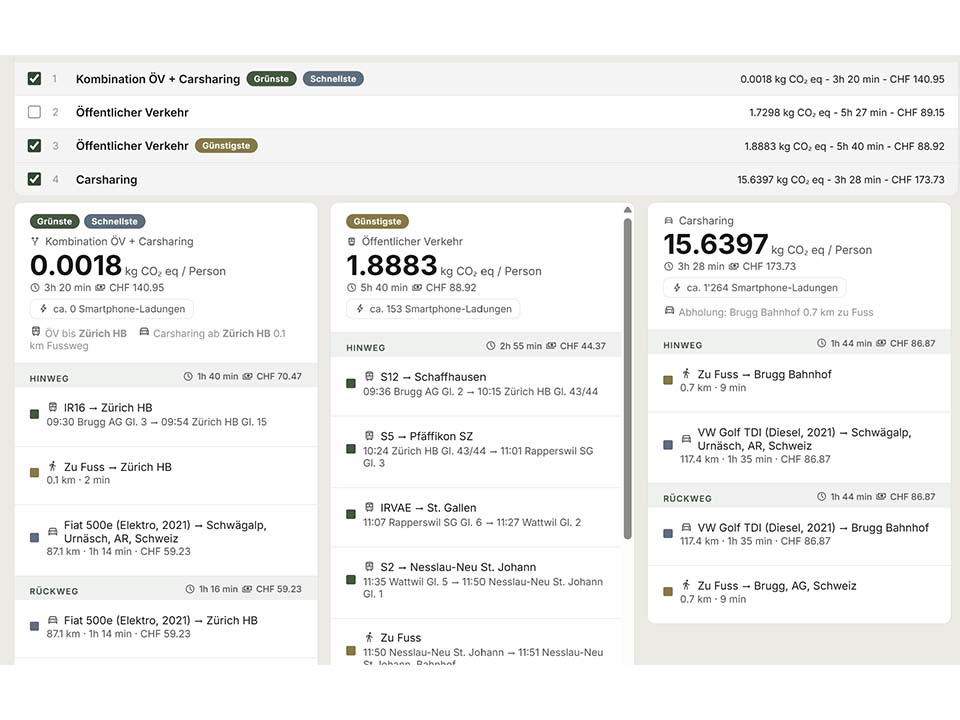Click the large '0.0018' emission value
960x720 pixels.
coord(76,265)
